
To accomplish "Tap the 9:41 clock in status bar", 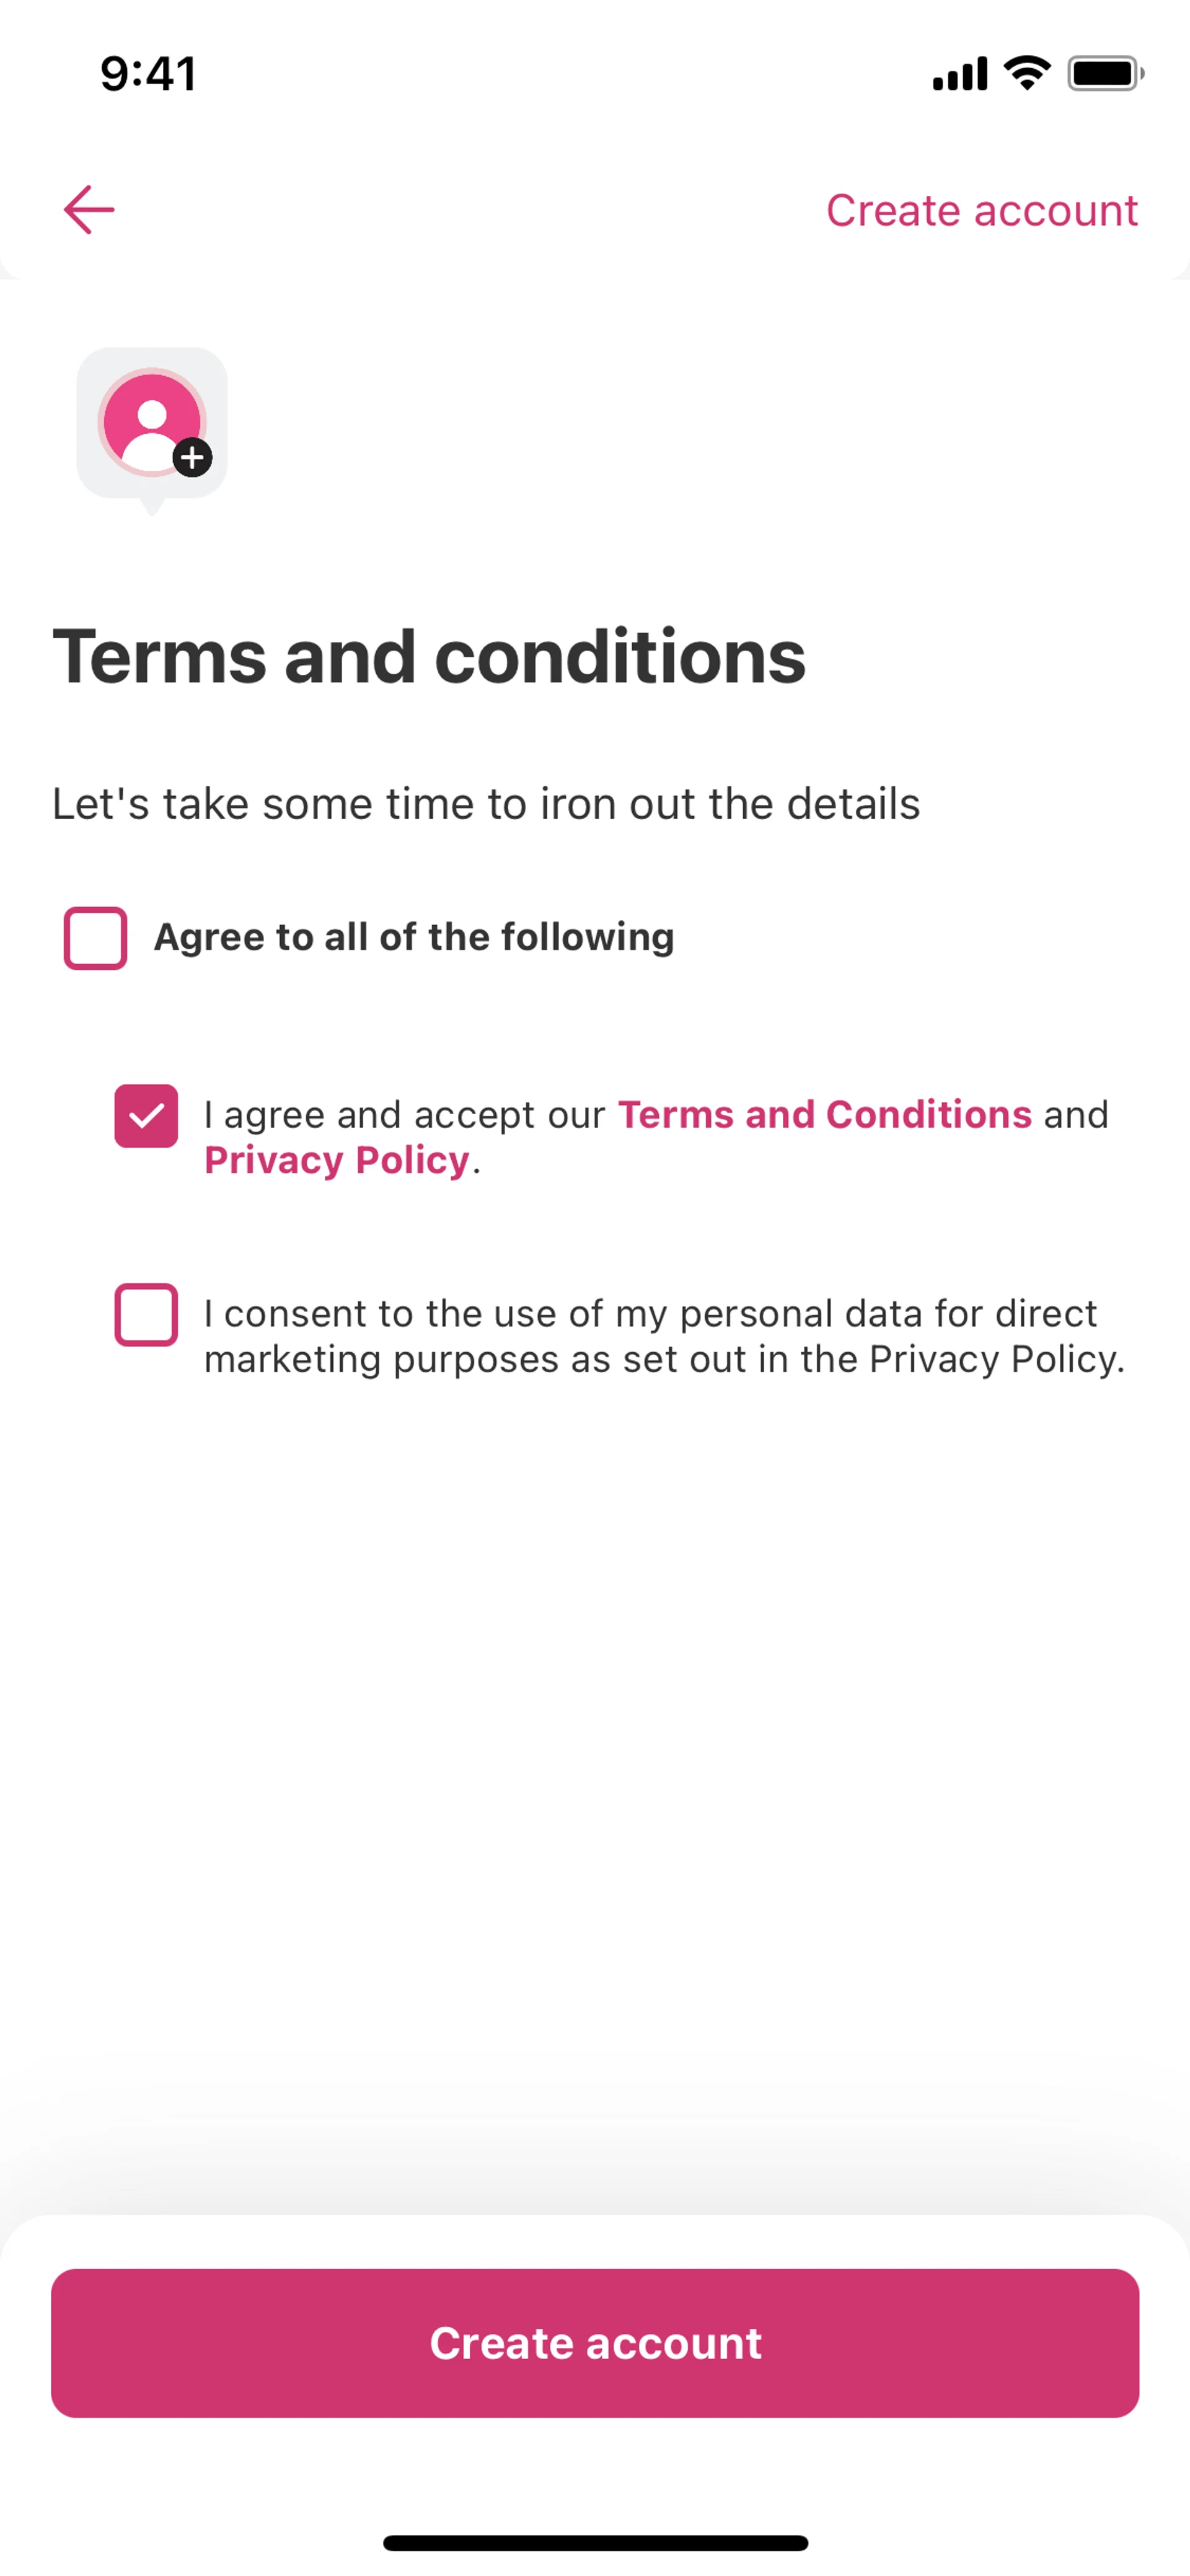I will [x=148, y=74].
